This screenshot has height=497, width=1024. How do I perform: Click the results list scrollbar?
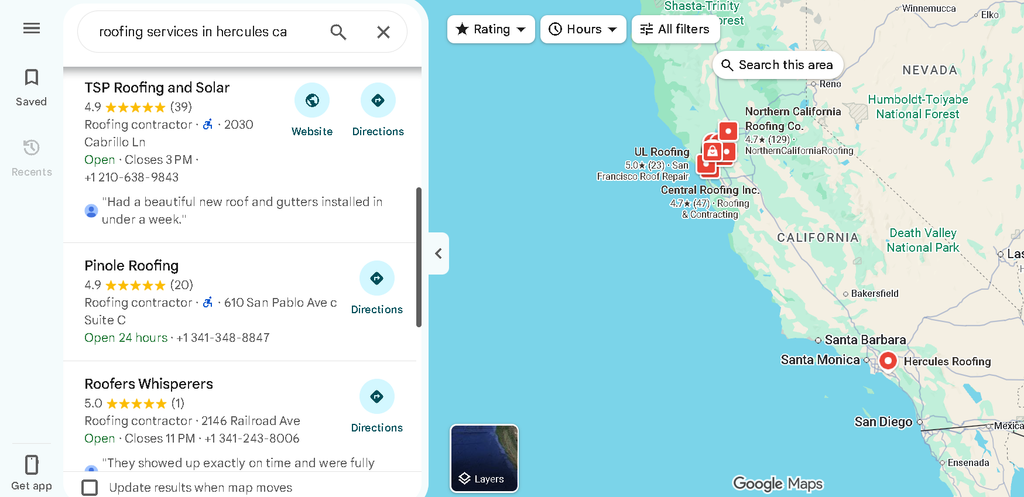click(419, 257)
